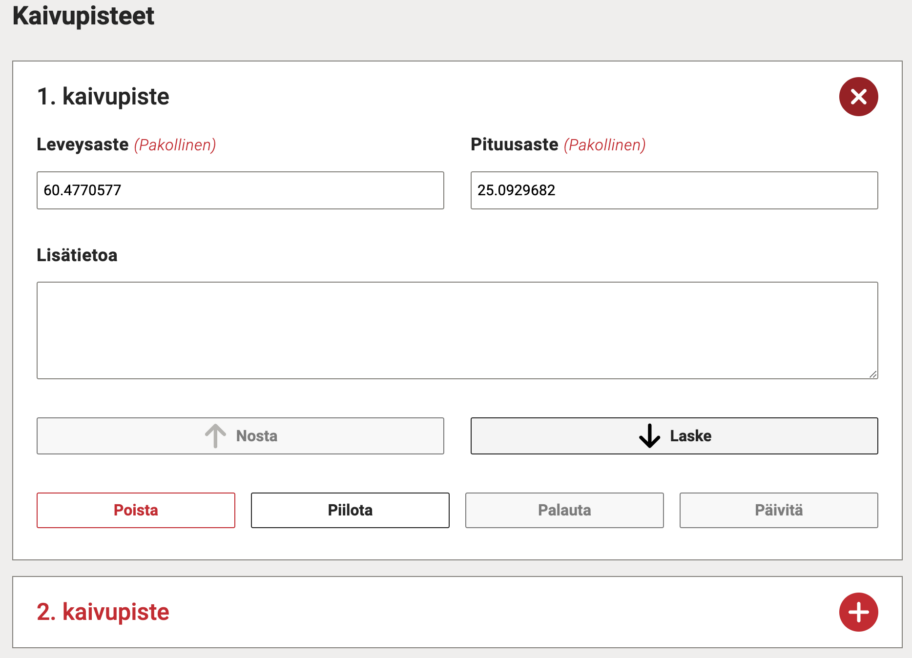
Task: Expand 2. kaivupiste with the plus icon
Action: pos(858,612)
